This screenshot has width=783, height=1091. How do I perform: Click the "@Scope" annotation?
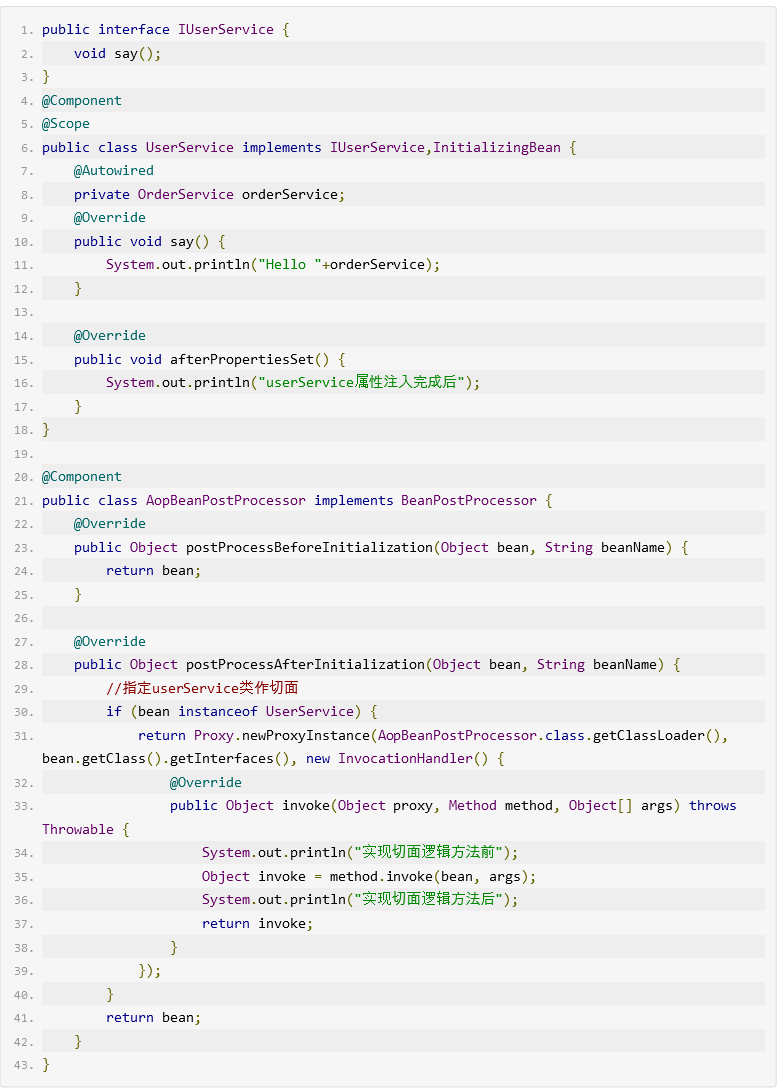coord(65,123)
